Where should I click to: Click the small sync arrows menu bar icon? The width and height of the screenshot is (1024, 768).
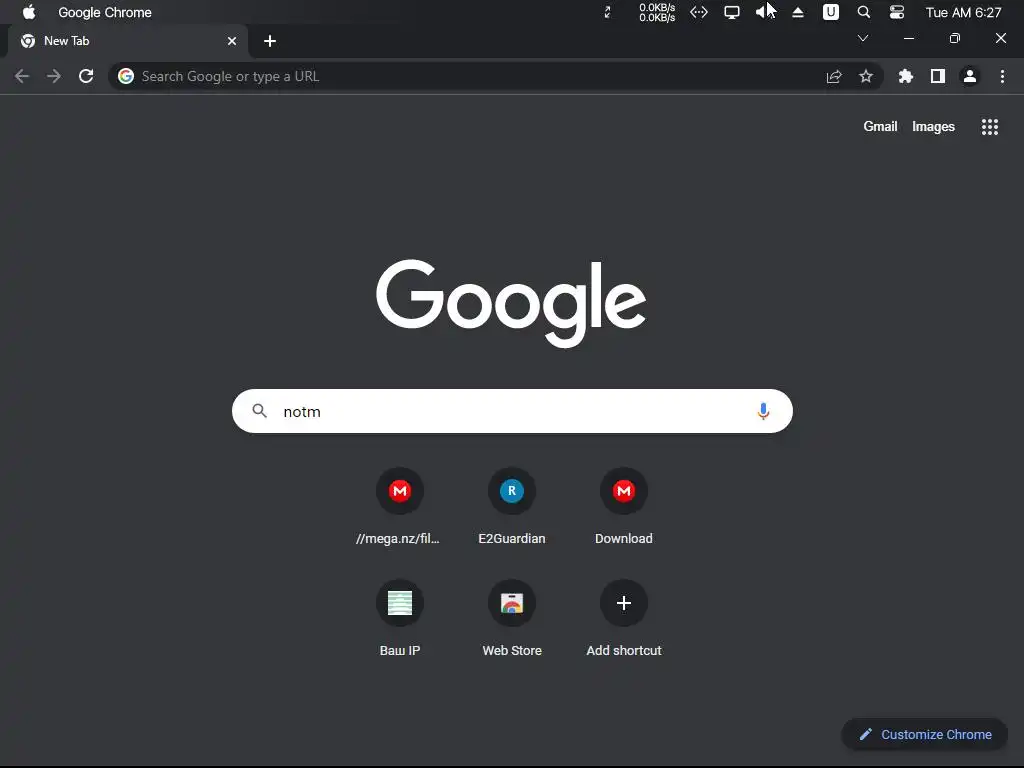tap(607, 12)
